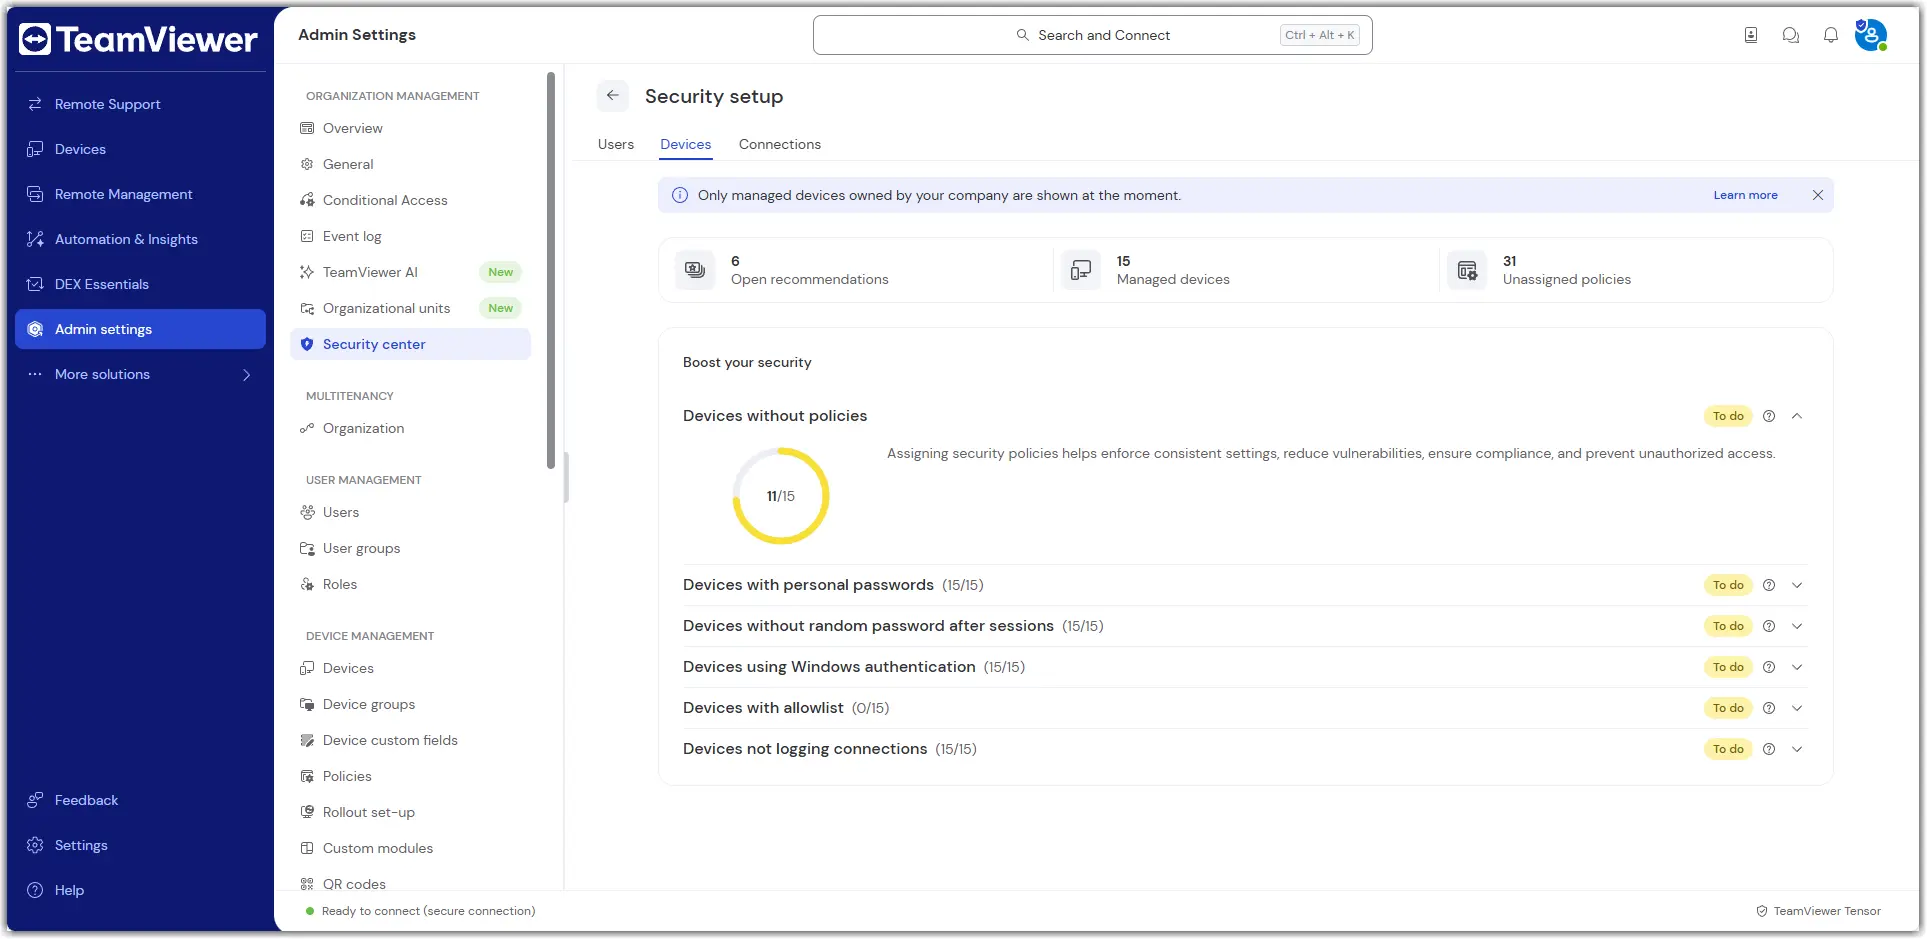Open the chat bubble icon in the header
This screenshot has width=1927, height=939.
pos(1790,35)
